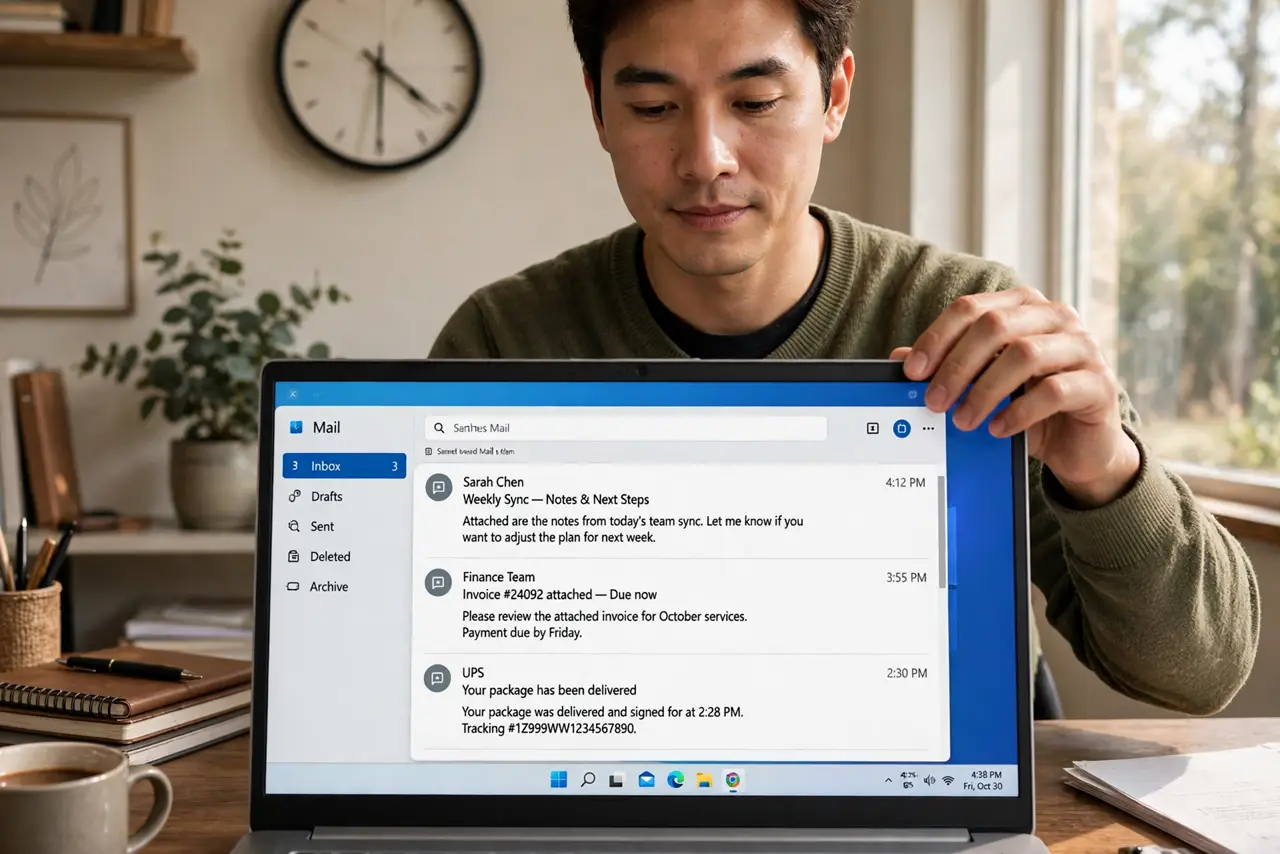Click the magnifier icon in the search box
The height and width of the screenshot is (854, 1280).
[439, 428]
